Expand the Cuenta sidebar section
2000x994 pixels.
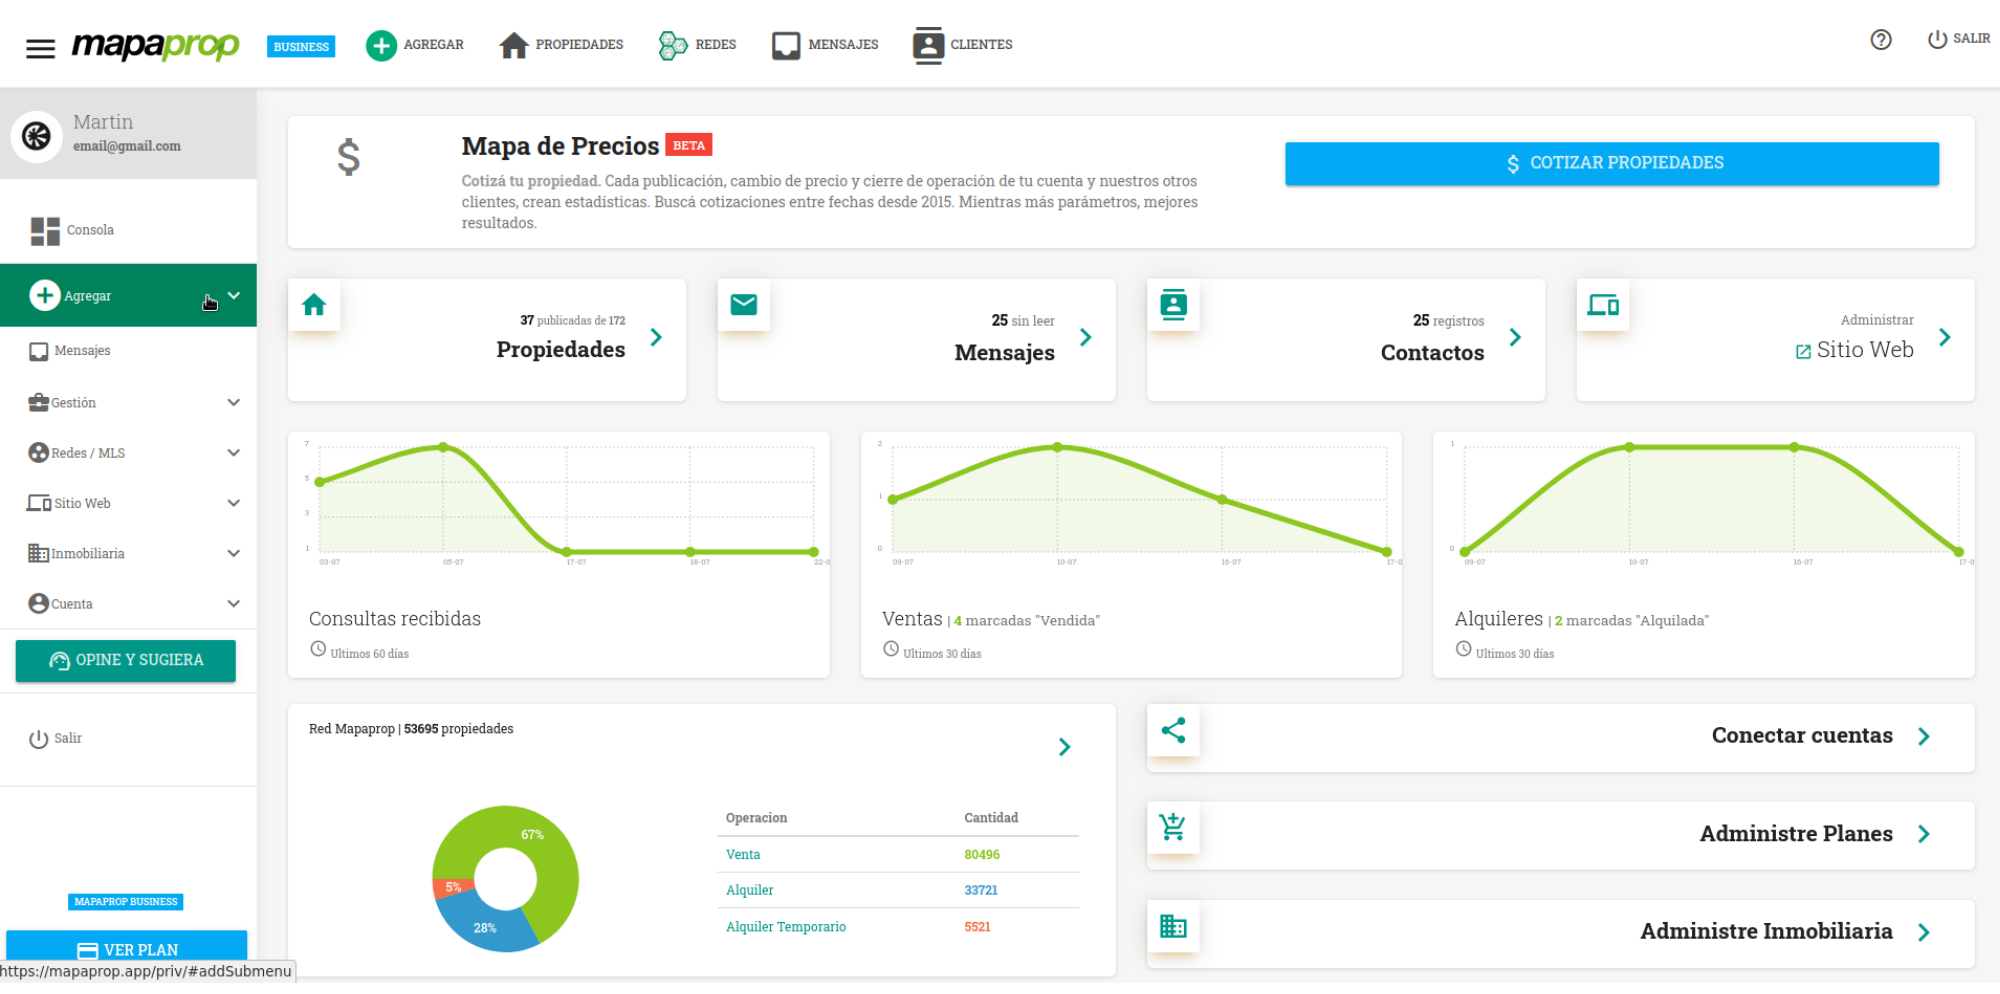pos(234,603)
